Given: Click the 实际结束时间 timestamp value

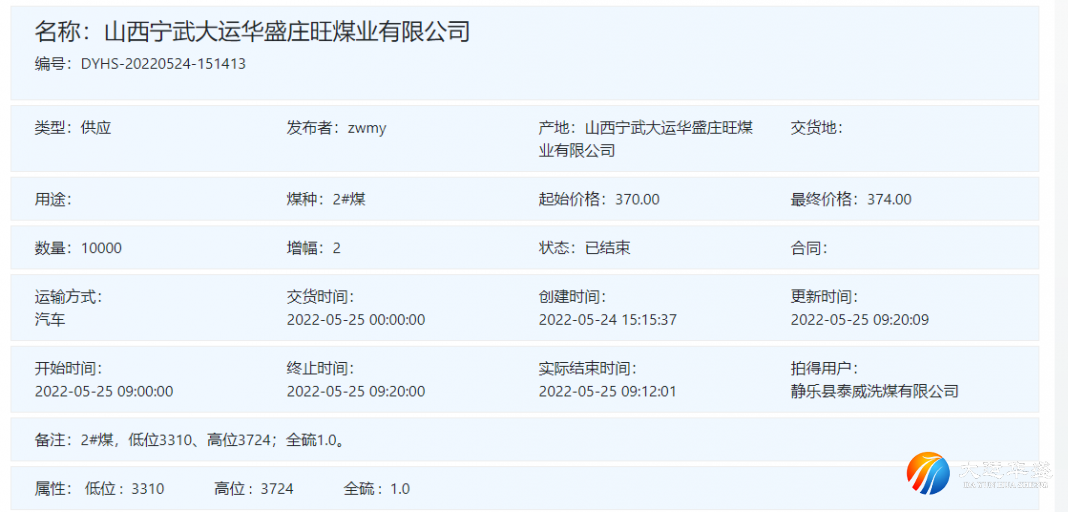Looking at the screenshot, I should (x=607, y=391).
